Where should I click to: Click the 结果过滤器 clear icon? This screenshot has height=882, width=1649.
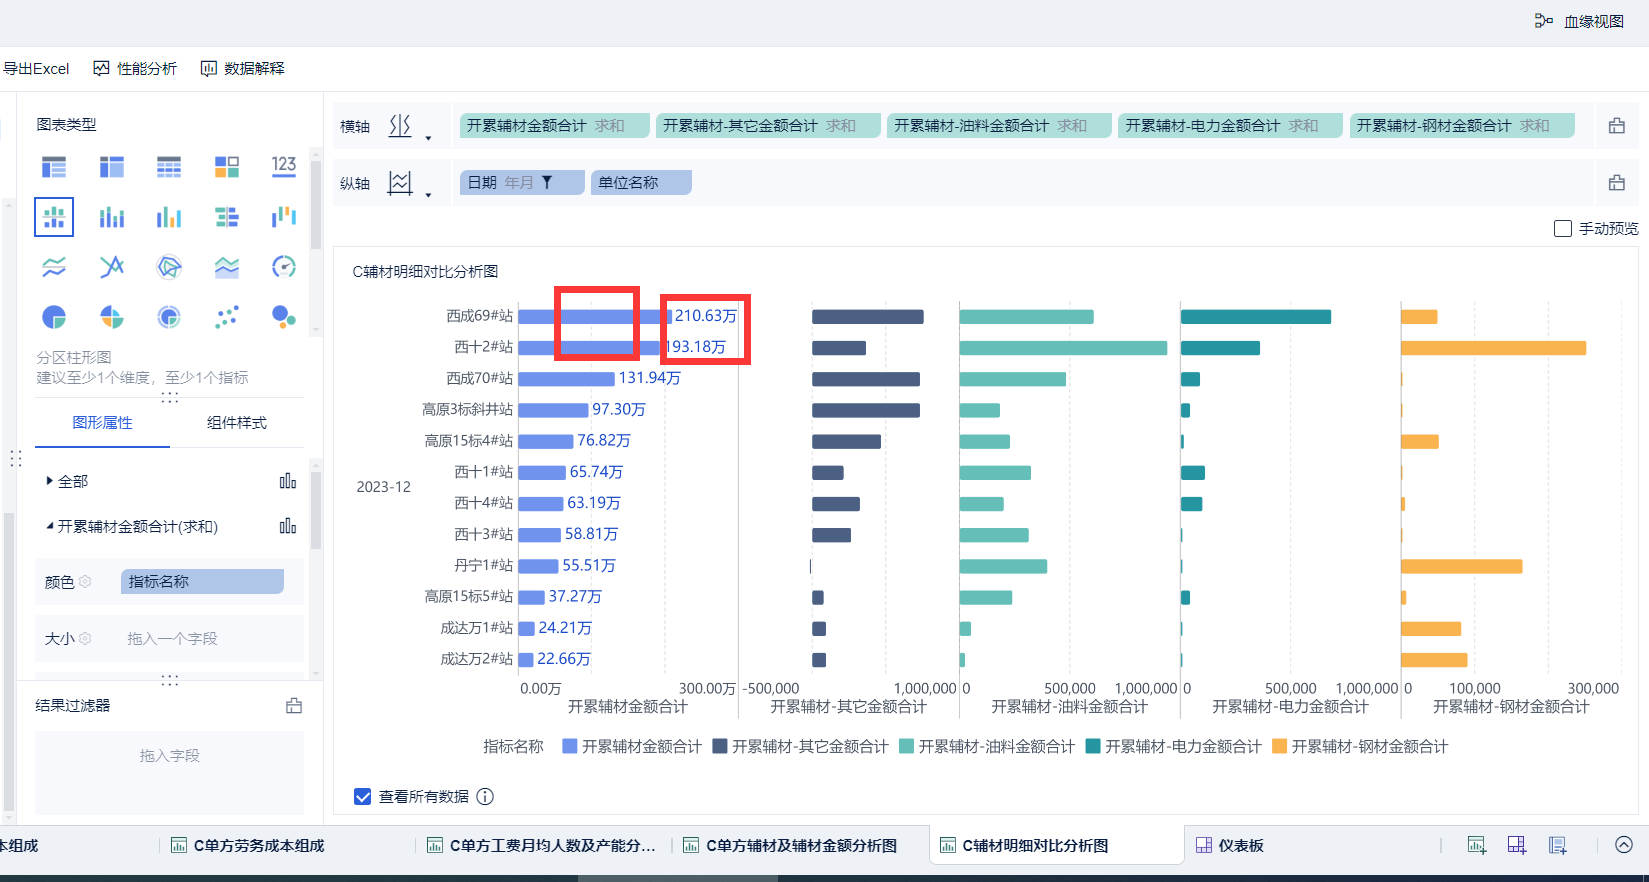click(294, 706)
